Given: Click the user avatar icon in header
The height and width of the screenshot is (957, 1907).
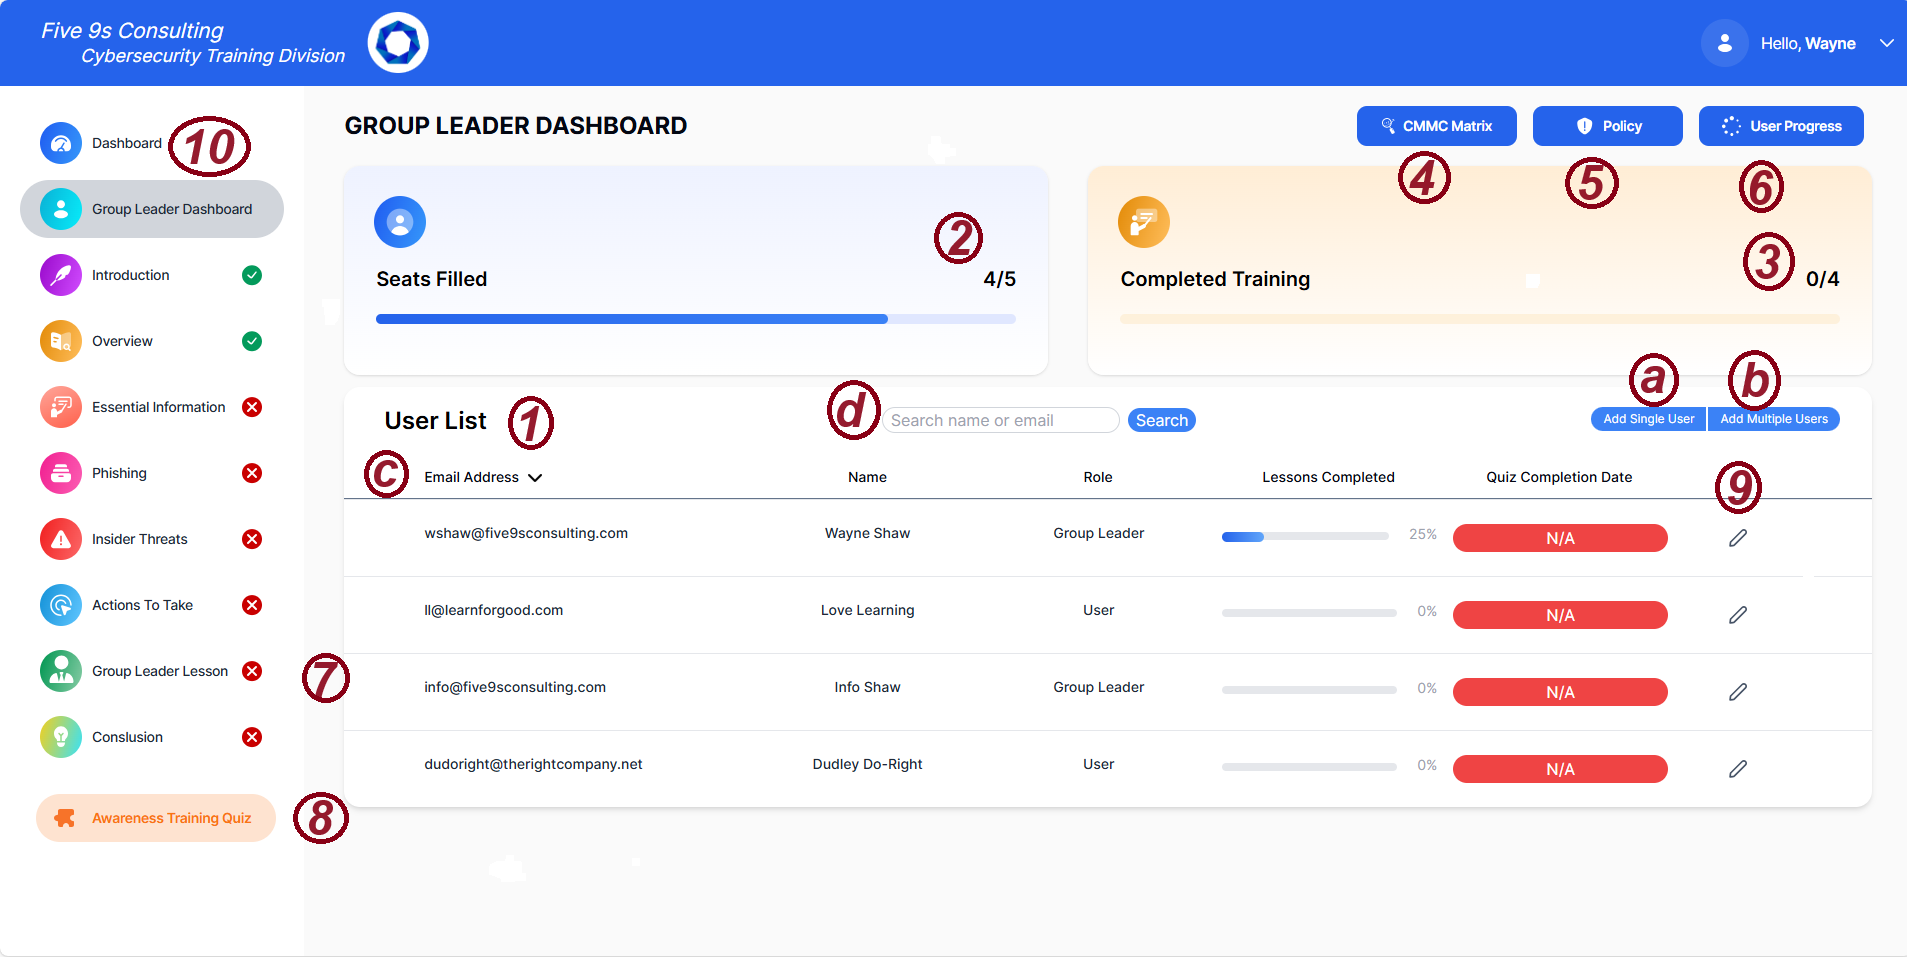Looking at the screenshot, I should (x=1724, y=43).
